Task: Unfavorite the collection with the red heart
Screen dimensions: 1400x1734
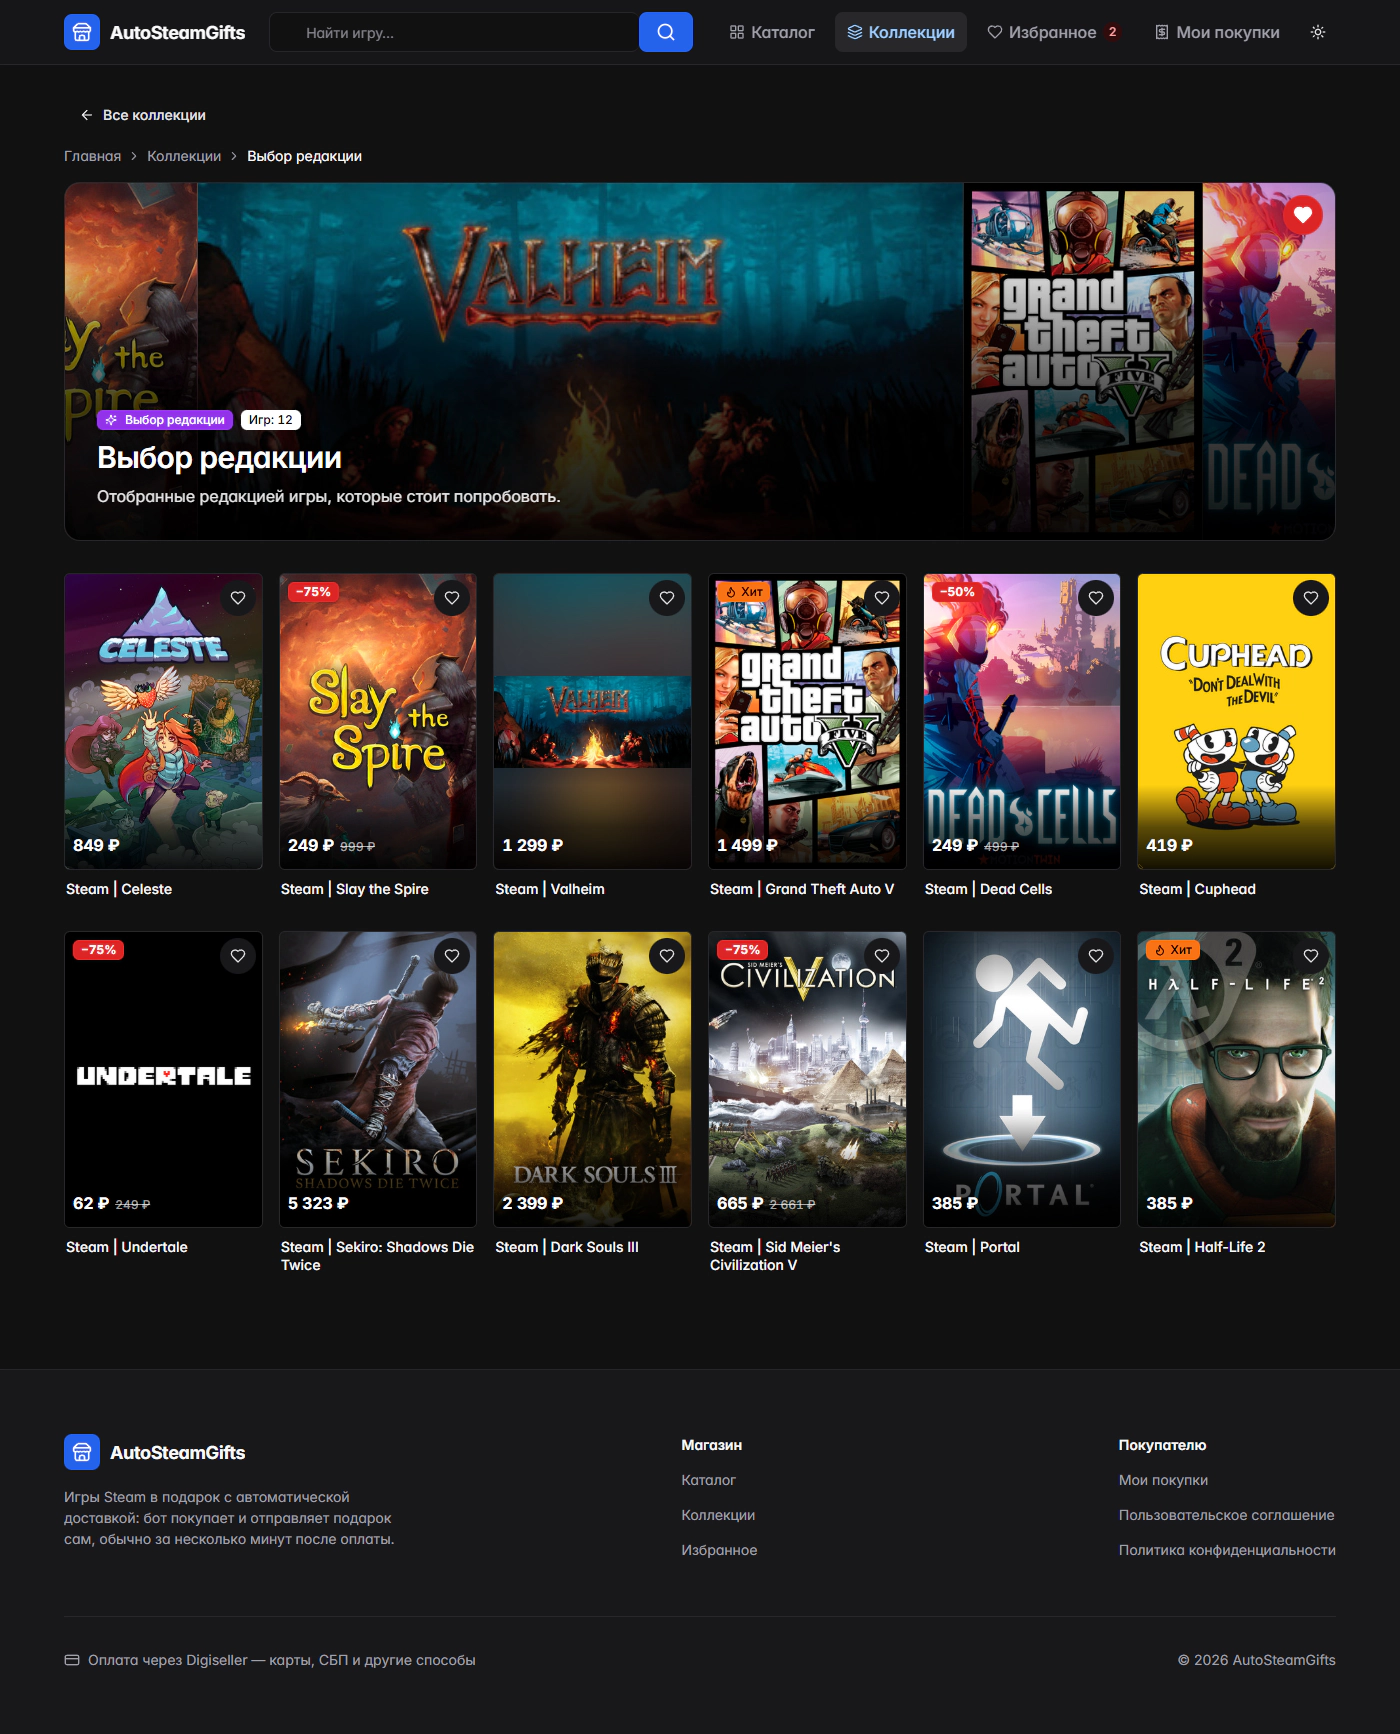Action: point(1303,214)
